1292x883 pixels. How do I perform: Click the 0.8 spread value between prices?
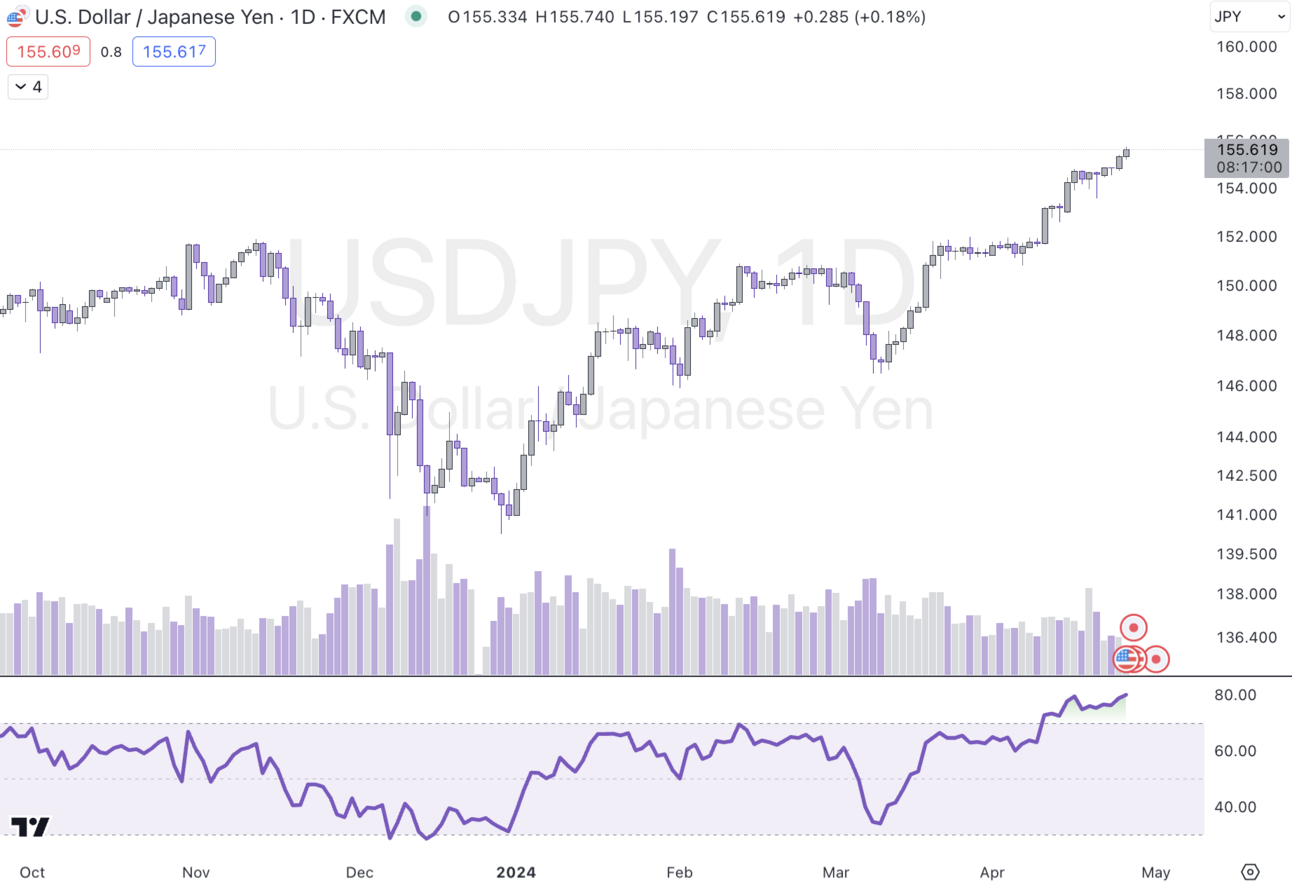point(111,51)
